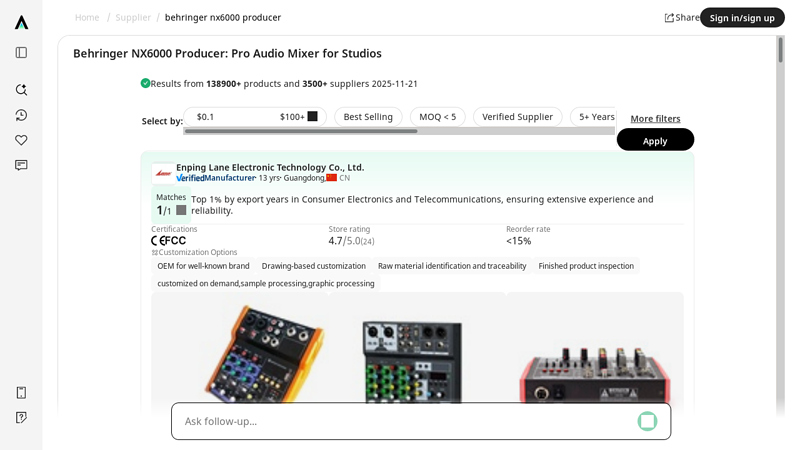The height and width of the screenshot is (450, 800).
Task: Toggle 5+ Years filter chip
Action: 595,117
